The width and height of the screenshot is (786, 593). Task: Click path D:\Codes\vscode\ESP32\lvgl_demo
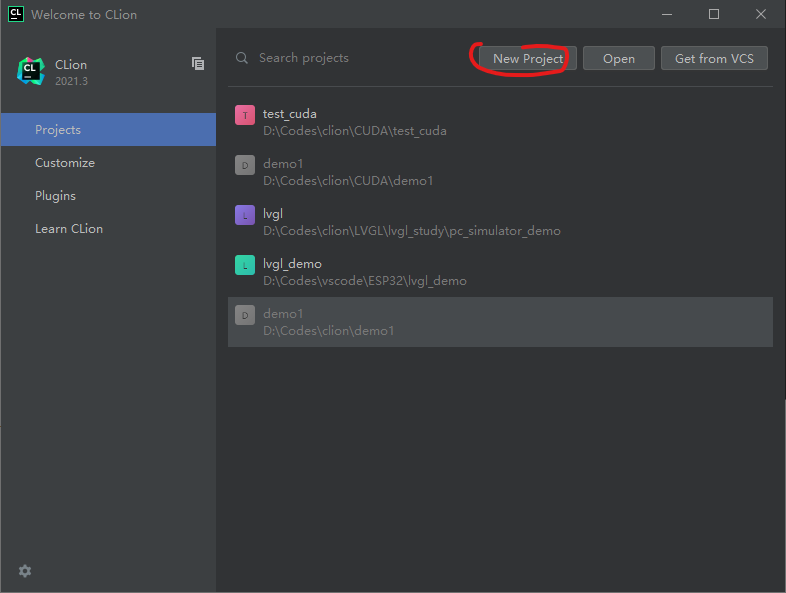pos(365,281)
